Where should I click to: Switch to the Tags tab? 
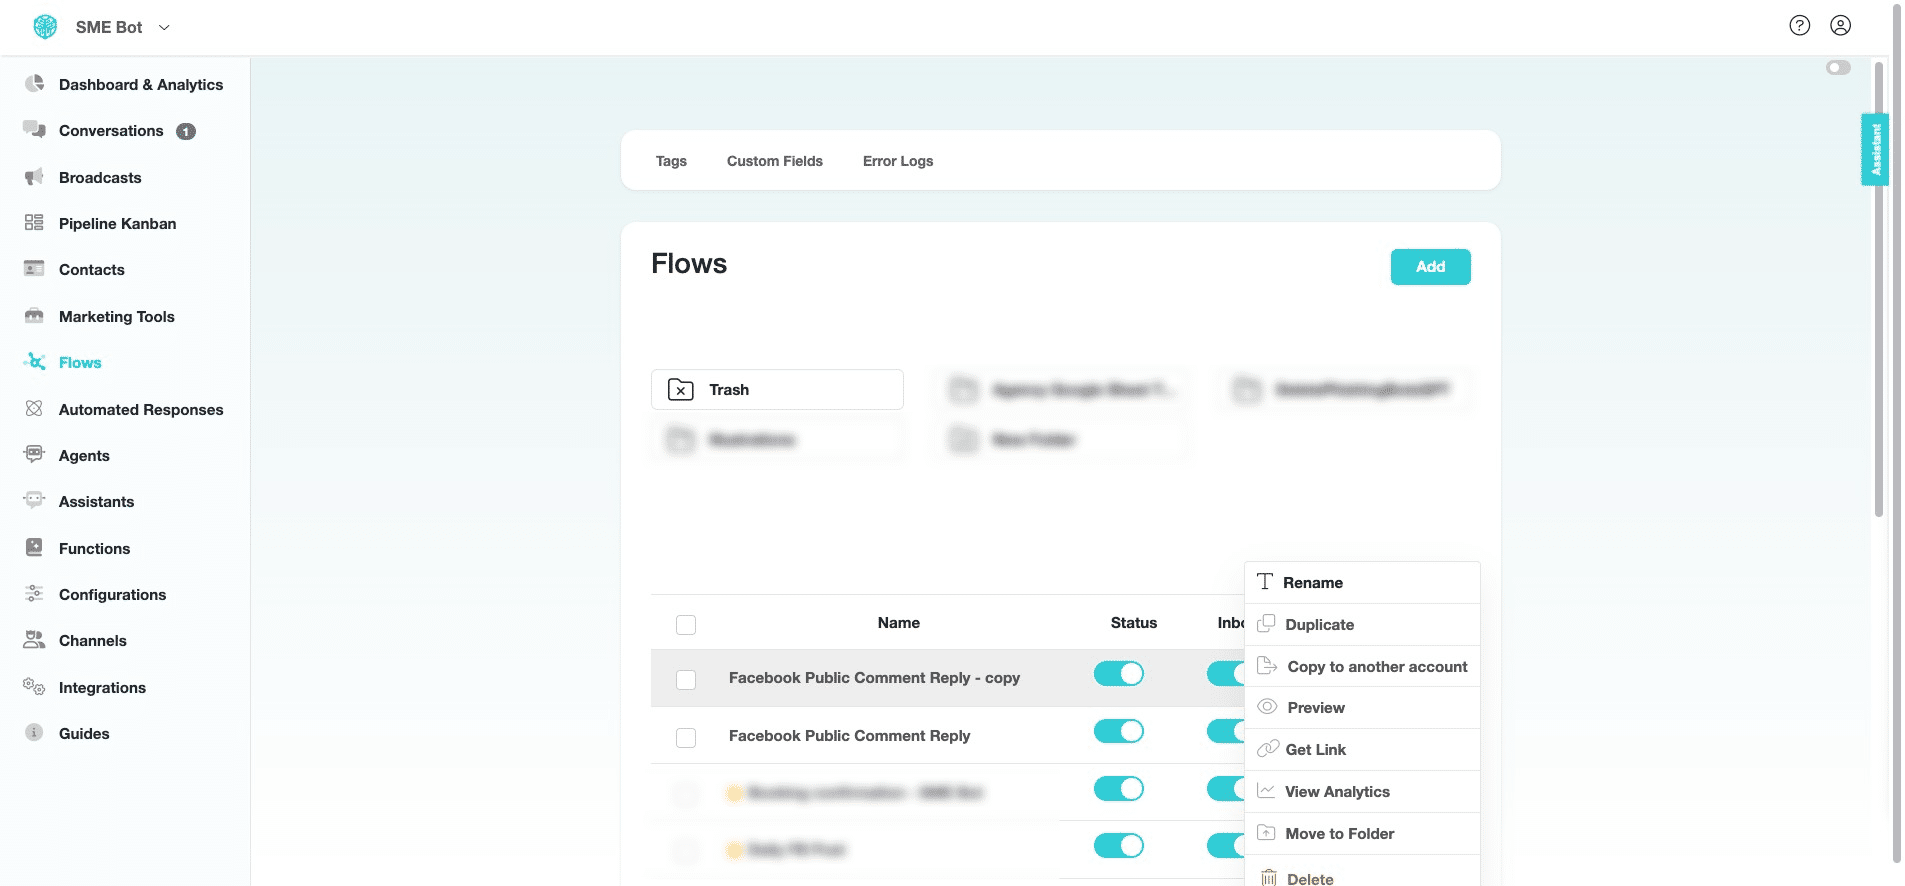[x=671, y=161]
